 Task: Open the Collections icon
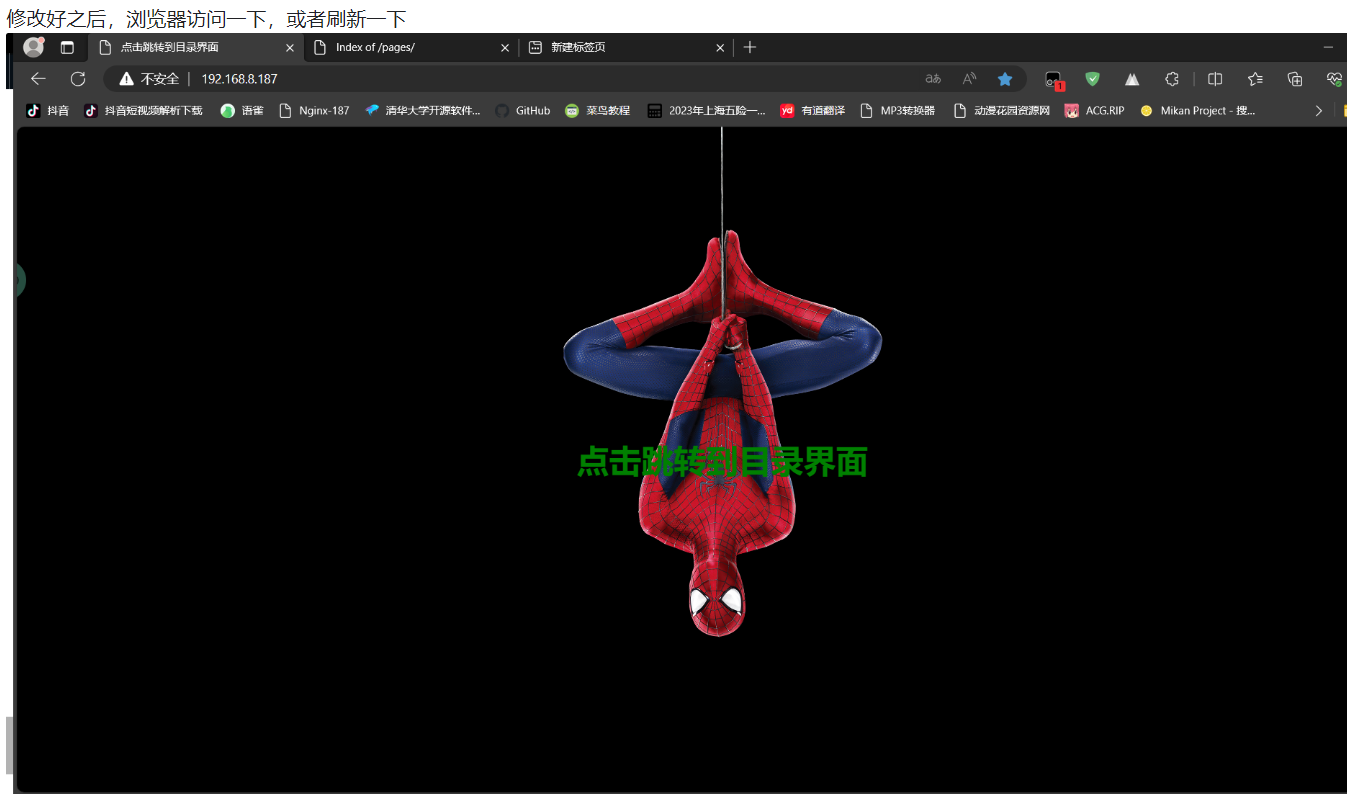click(1295, 79)
